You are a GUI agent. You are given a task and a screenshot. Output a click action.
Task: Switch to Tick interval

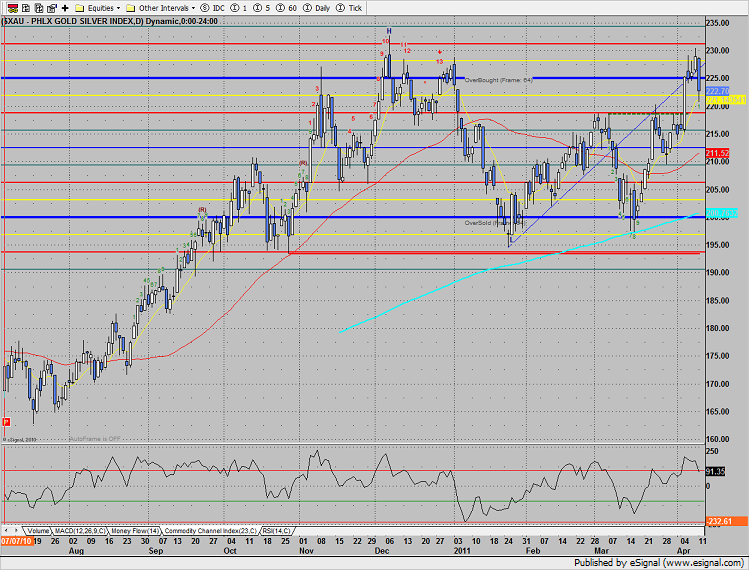(x=349, y=8)
